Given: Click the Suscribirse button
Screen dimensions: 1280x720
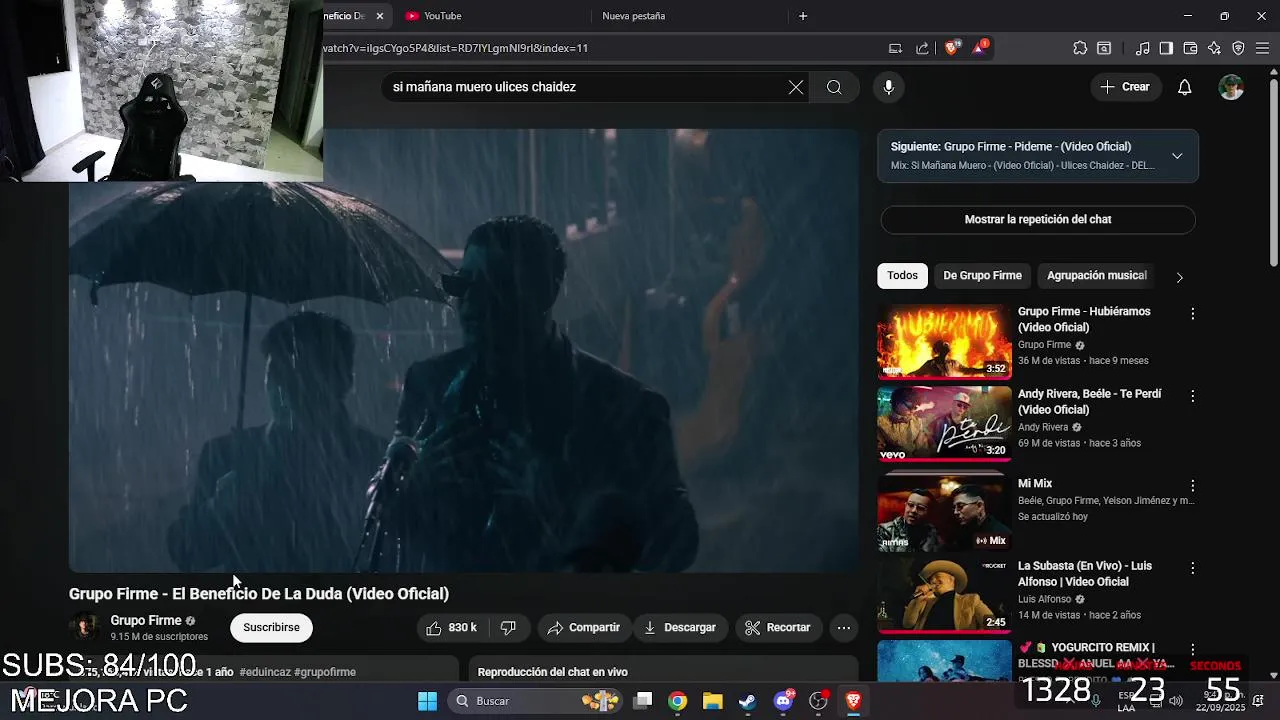Looking at the screenshot, I should [271, 628].
